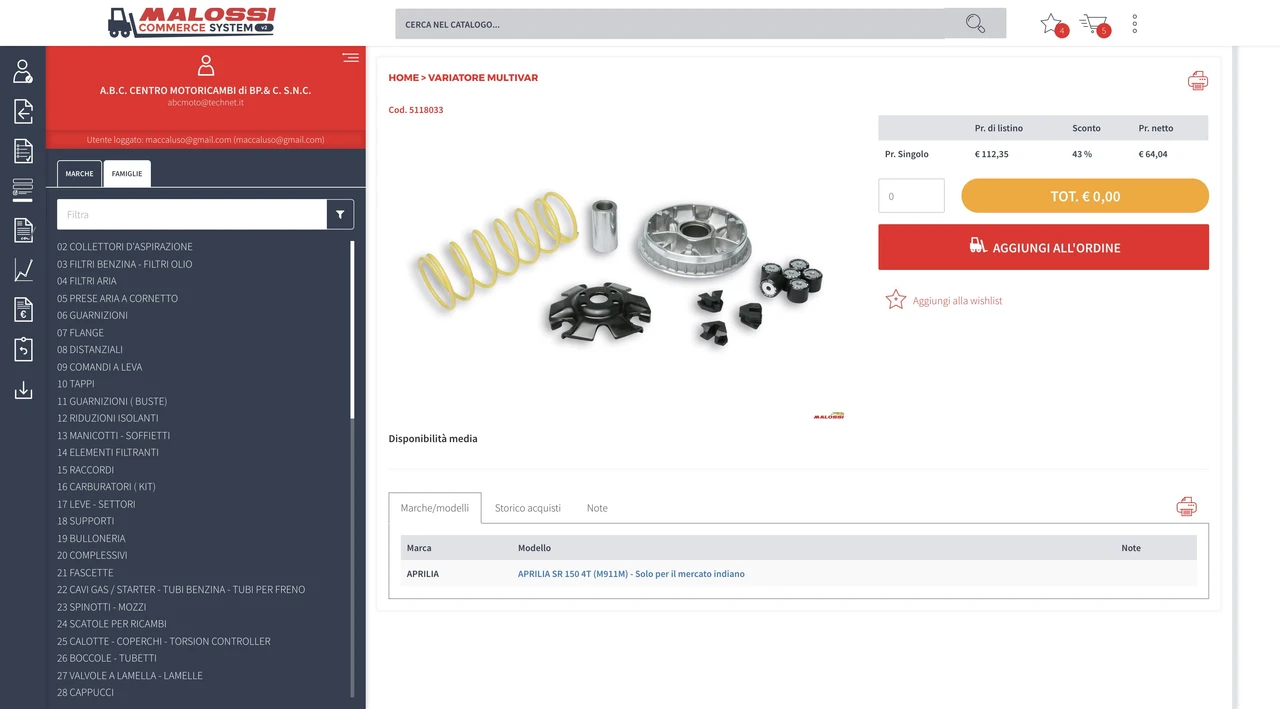Image resolution: width=1280 pixels, height=709 pixels.
Task: Select 20 COMPLESSIVI family
Action: (x=92, y=555)
